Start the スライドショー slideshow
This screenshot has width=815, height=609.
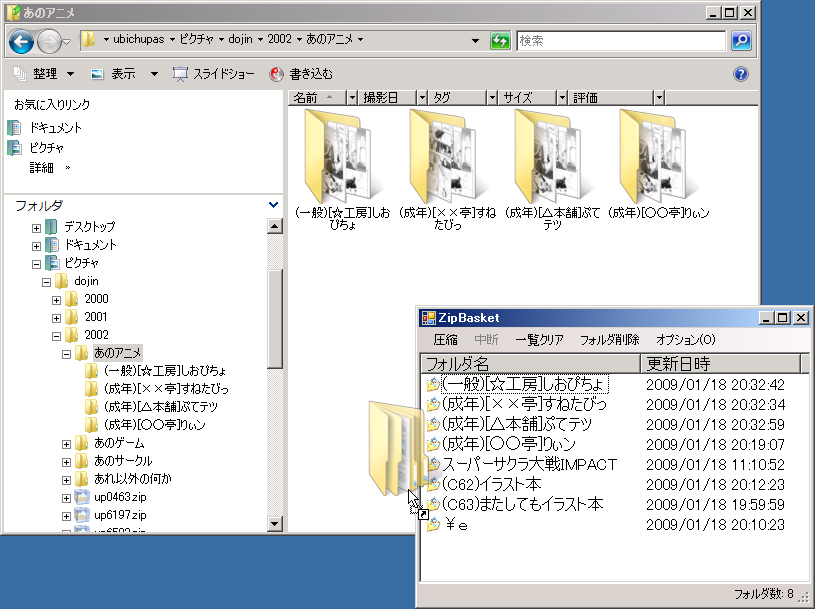(214, 74)
